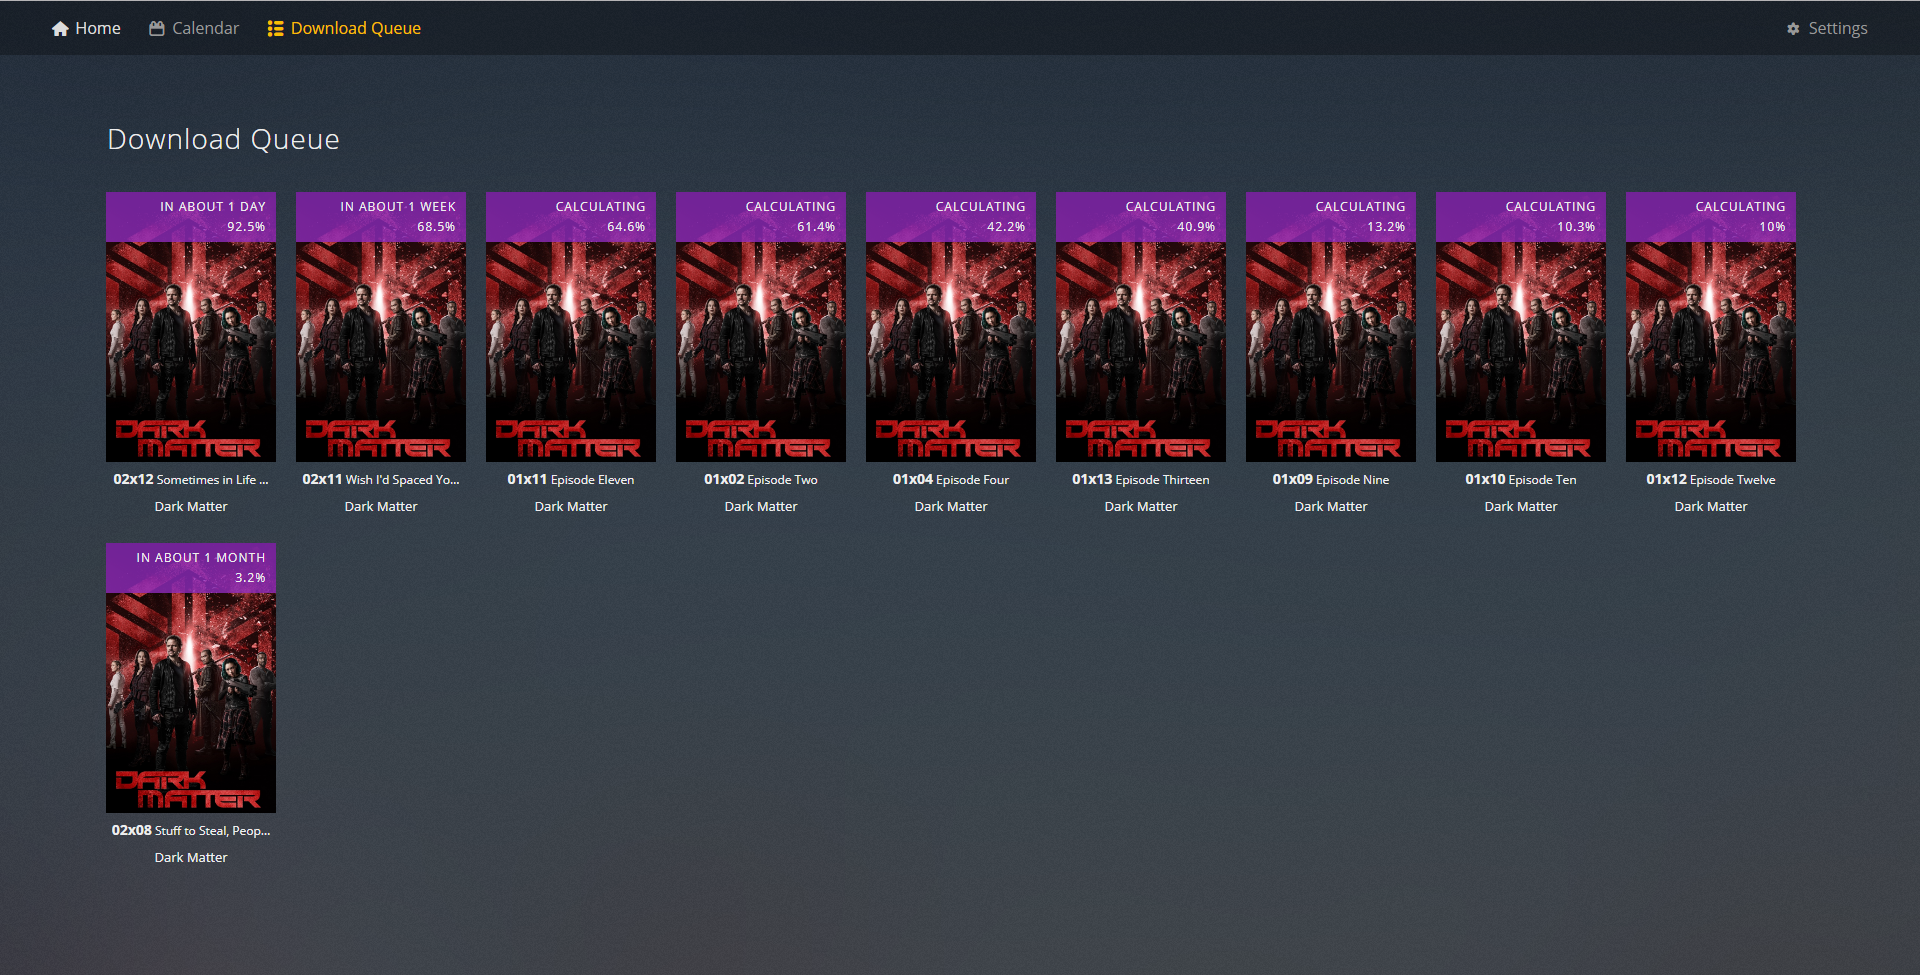Click the 01x10 Episode Ten title
Image resolution: width=1920 pixels, height=975 pixels.
coord(1521,480)
